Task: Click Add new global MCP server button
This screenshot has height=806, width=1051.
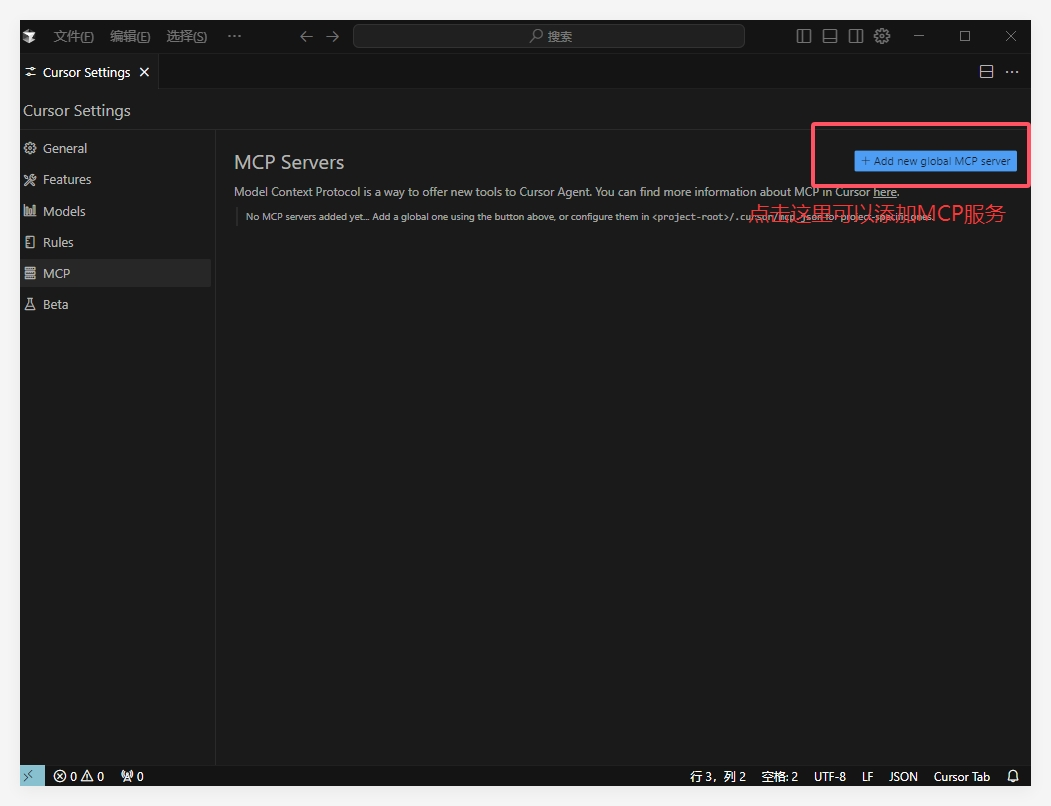Action: tap(935, 161)
